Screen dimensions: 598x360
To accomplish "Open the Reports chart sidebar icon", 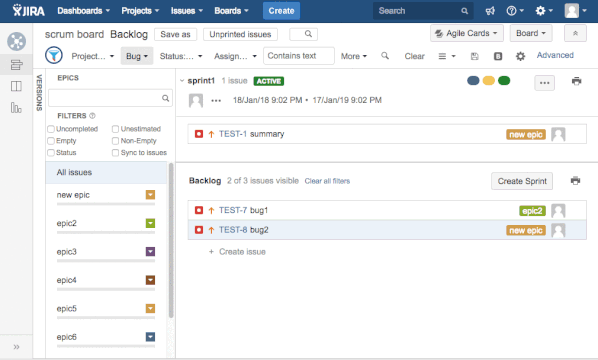I will point(16,108).
